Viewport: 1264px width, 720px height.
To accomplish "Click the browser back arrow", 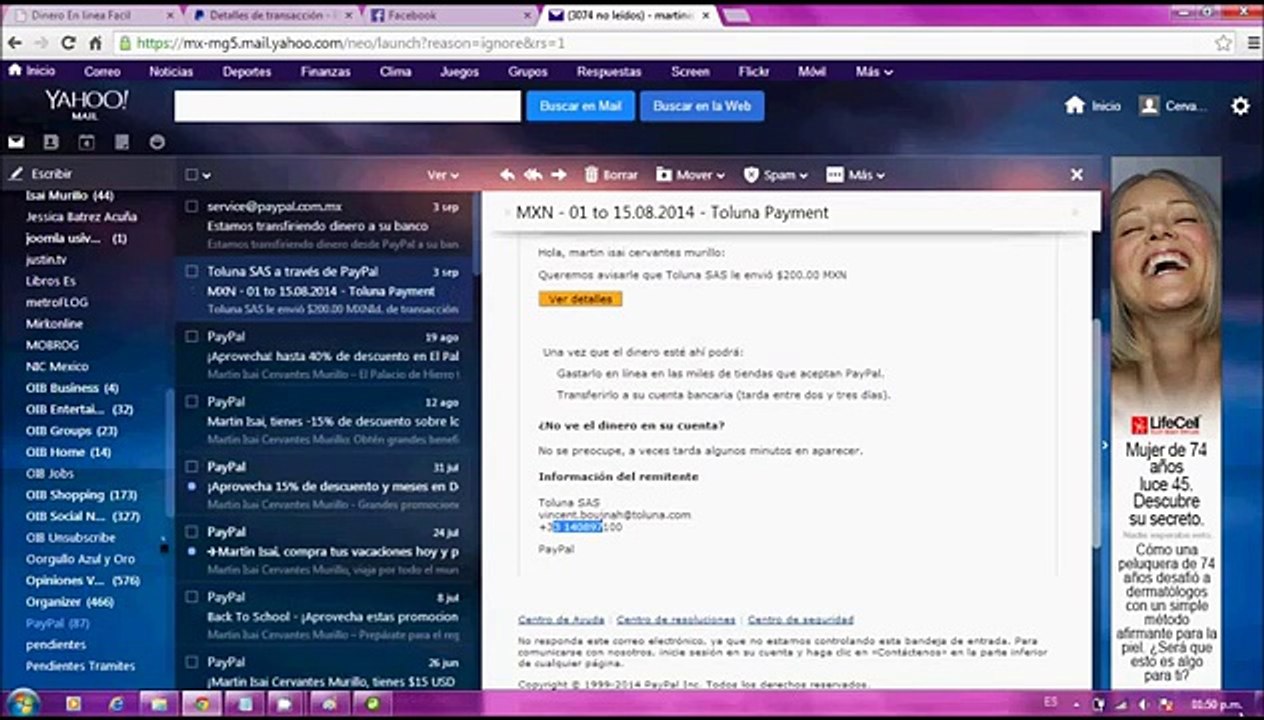I will click(15, 43).
